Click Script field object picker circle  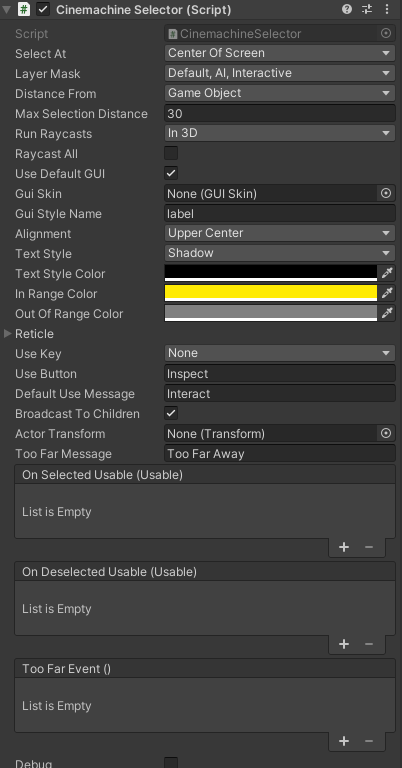click(x=386, y=33)
